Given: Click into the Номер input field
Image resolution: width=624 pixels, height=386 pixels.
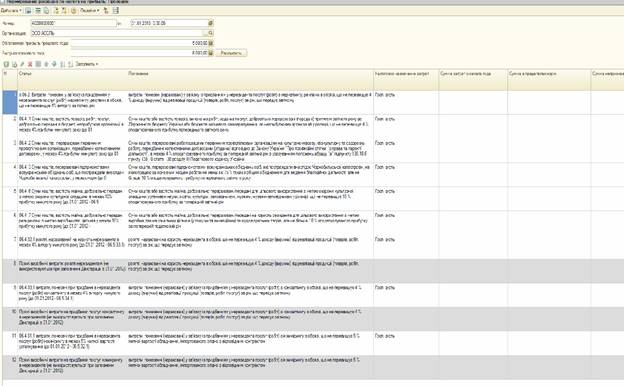Looking at the screenshot, I should [74, 23].
